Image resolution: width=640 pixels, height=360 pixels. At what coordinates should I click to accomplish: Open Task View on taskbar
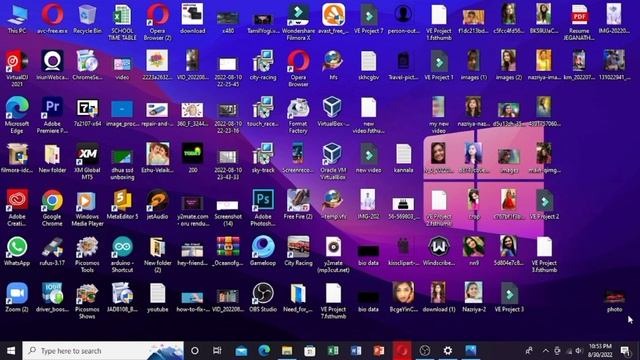click(217, 351)
